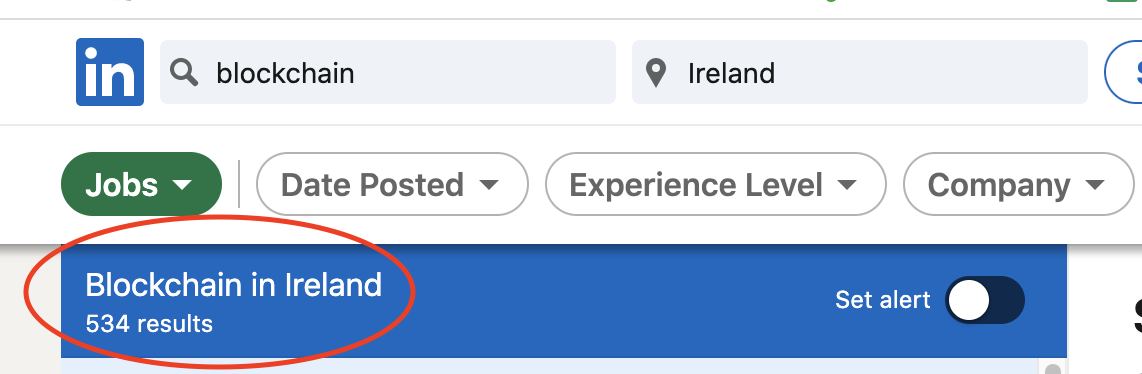Image resolution: width=1142 pixels, height=374 pixels.
Task: Open the Company filter dropdown
Action: [1019, 184]
